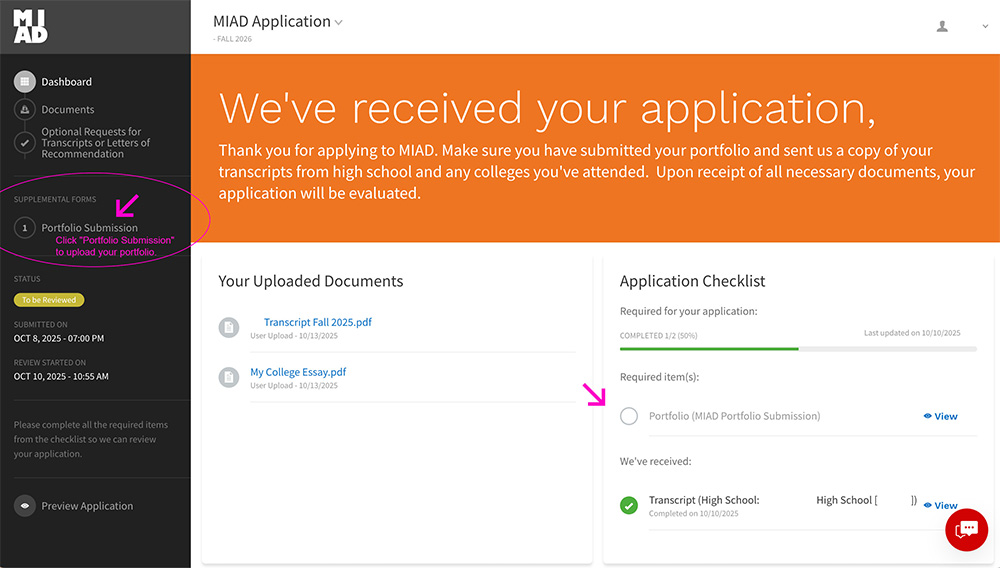1000x568 pixels.
Task: Open My College Essay.pdf link
Action: pos(298,372)
